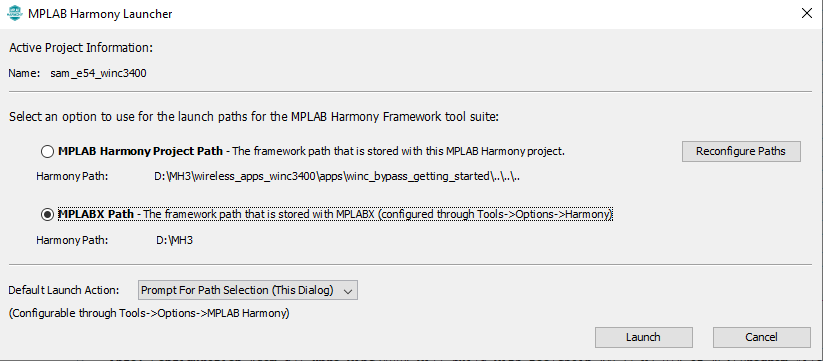Choose the MPLABX Path radio button

[47, 215]
